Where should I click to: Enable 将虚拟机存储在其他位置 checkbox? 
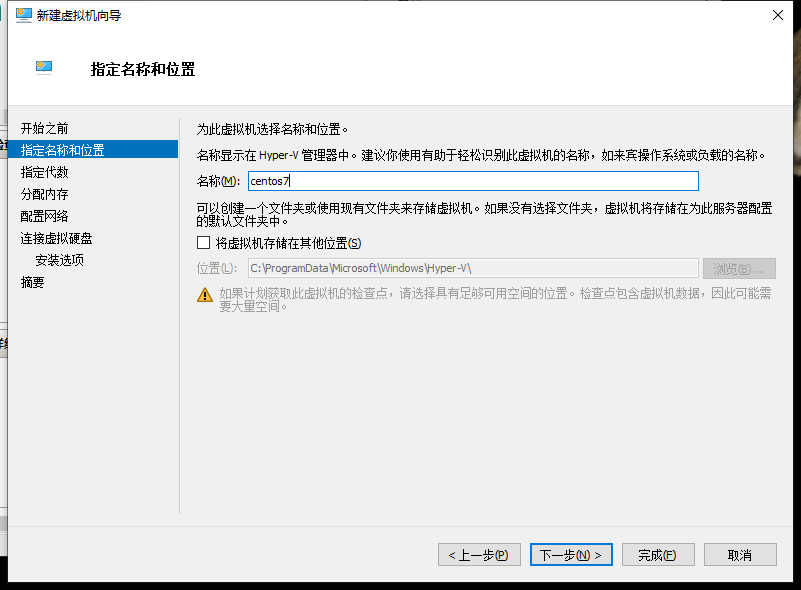click(x=203, y=243)
